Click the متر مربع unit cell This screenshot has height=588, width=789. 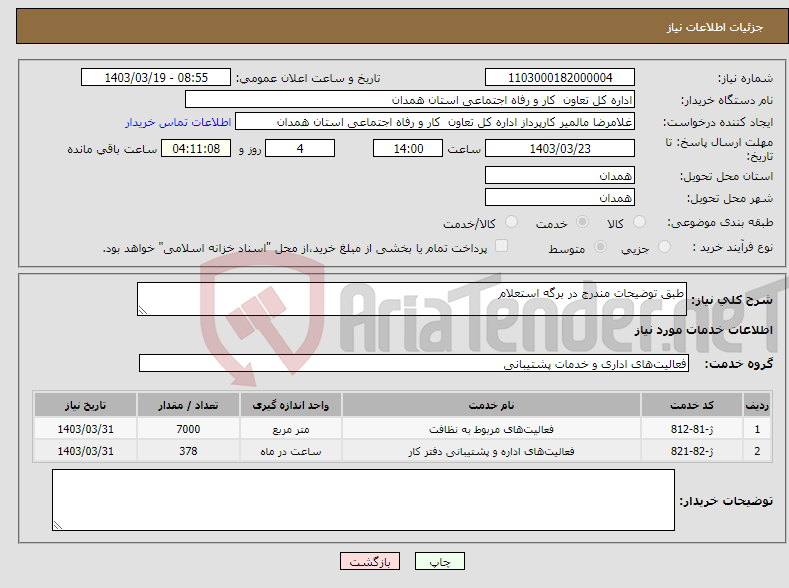tap(291, 429)
